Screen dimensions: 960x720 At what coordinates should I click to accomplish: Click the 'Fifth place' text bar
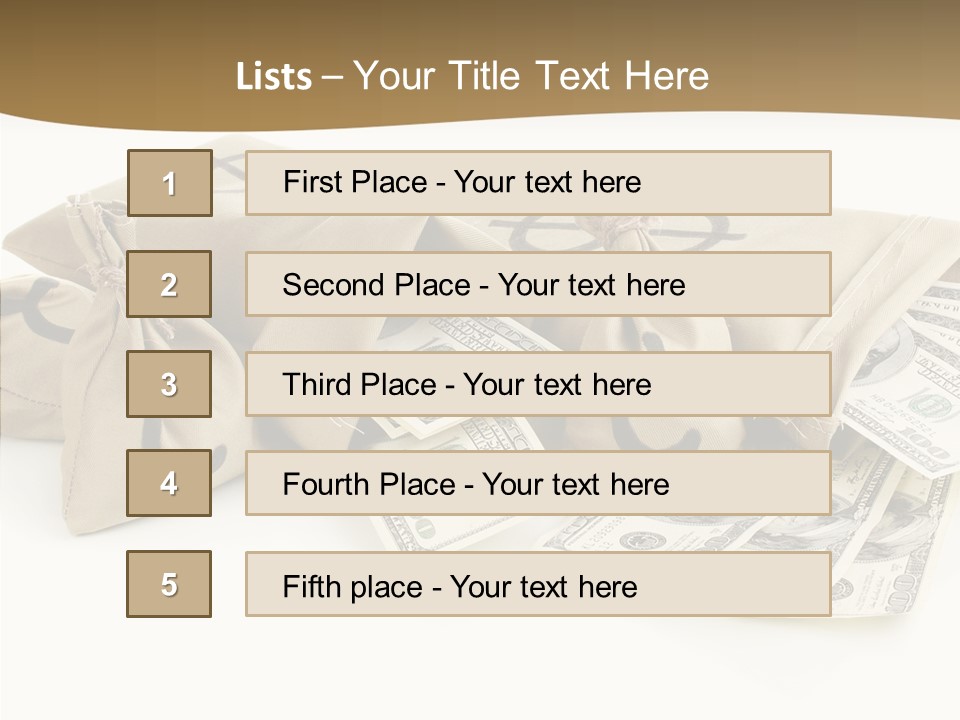coord(538,584)
